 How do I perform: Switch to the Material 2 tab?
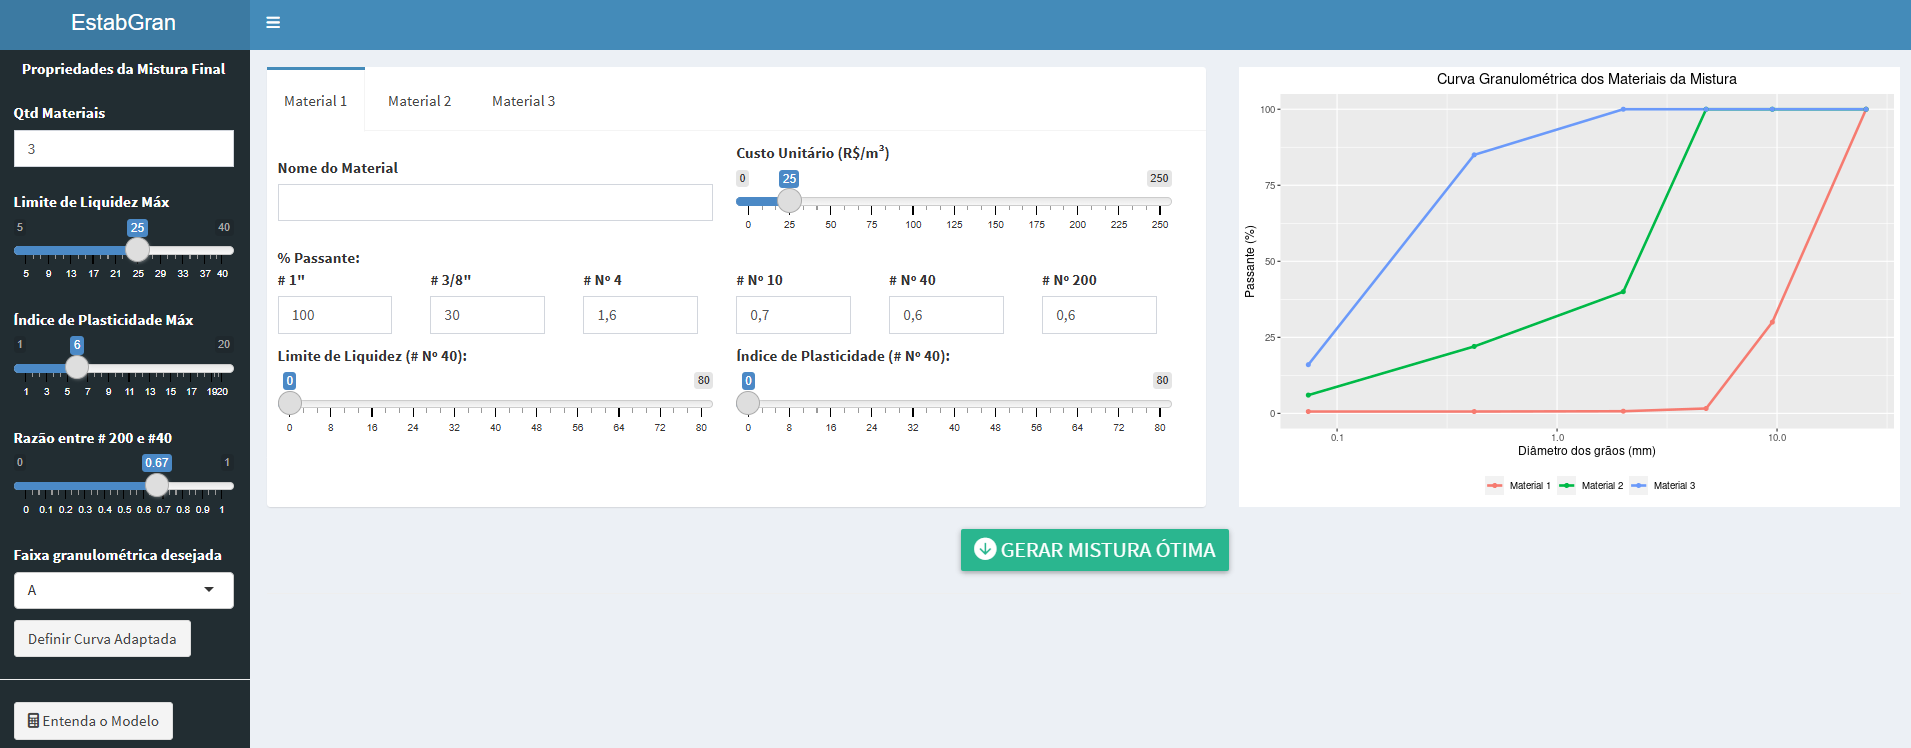click(419, 101)
